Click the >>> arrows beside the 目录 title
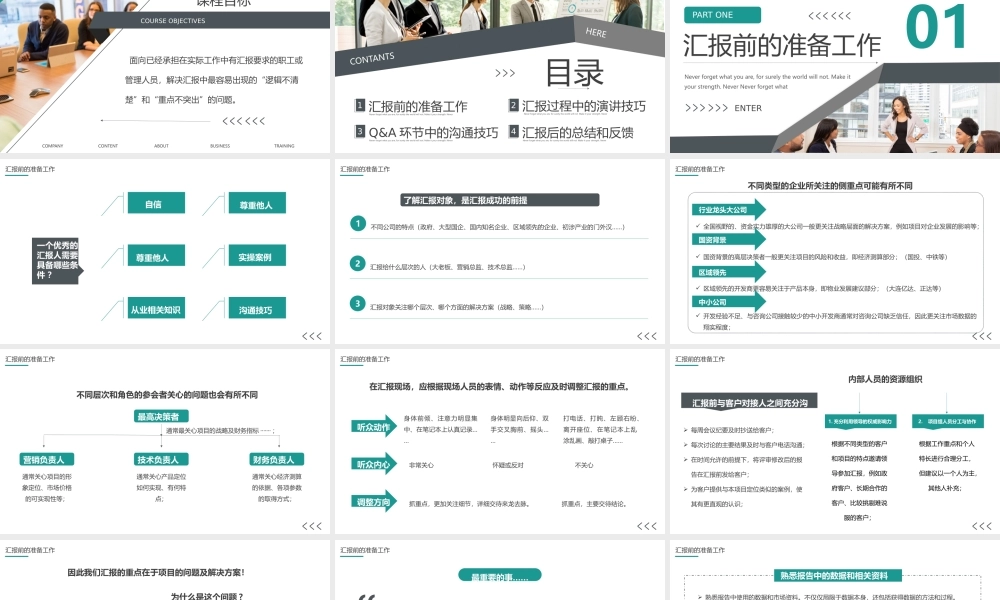Viewport: 1000px width, 600px height. click(x=505, y=73)
